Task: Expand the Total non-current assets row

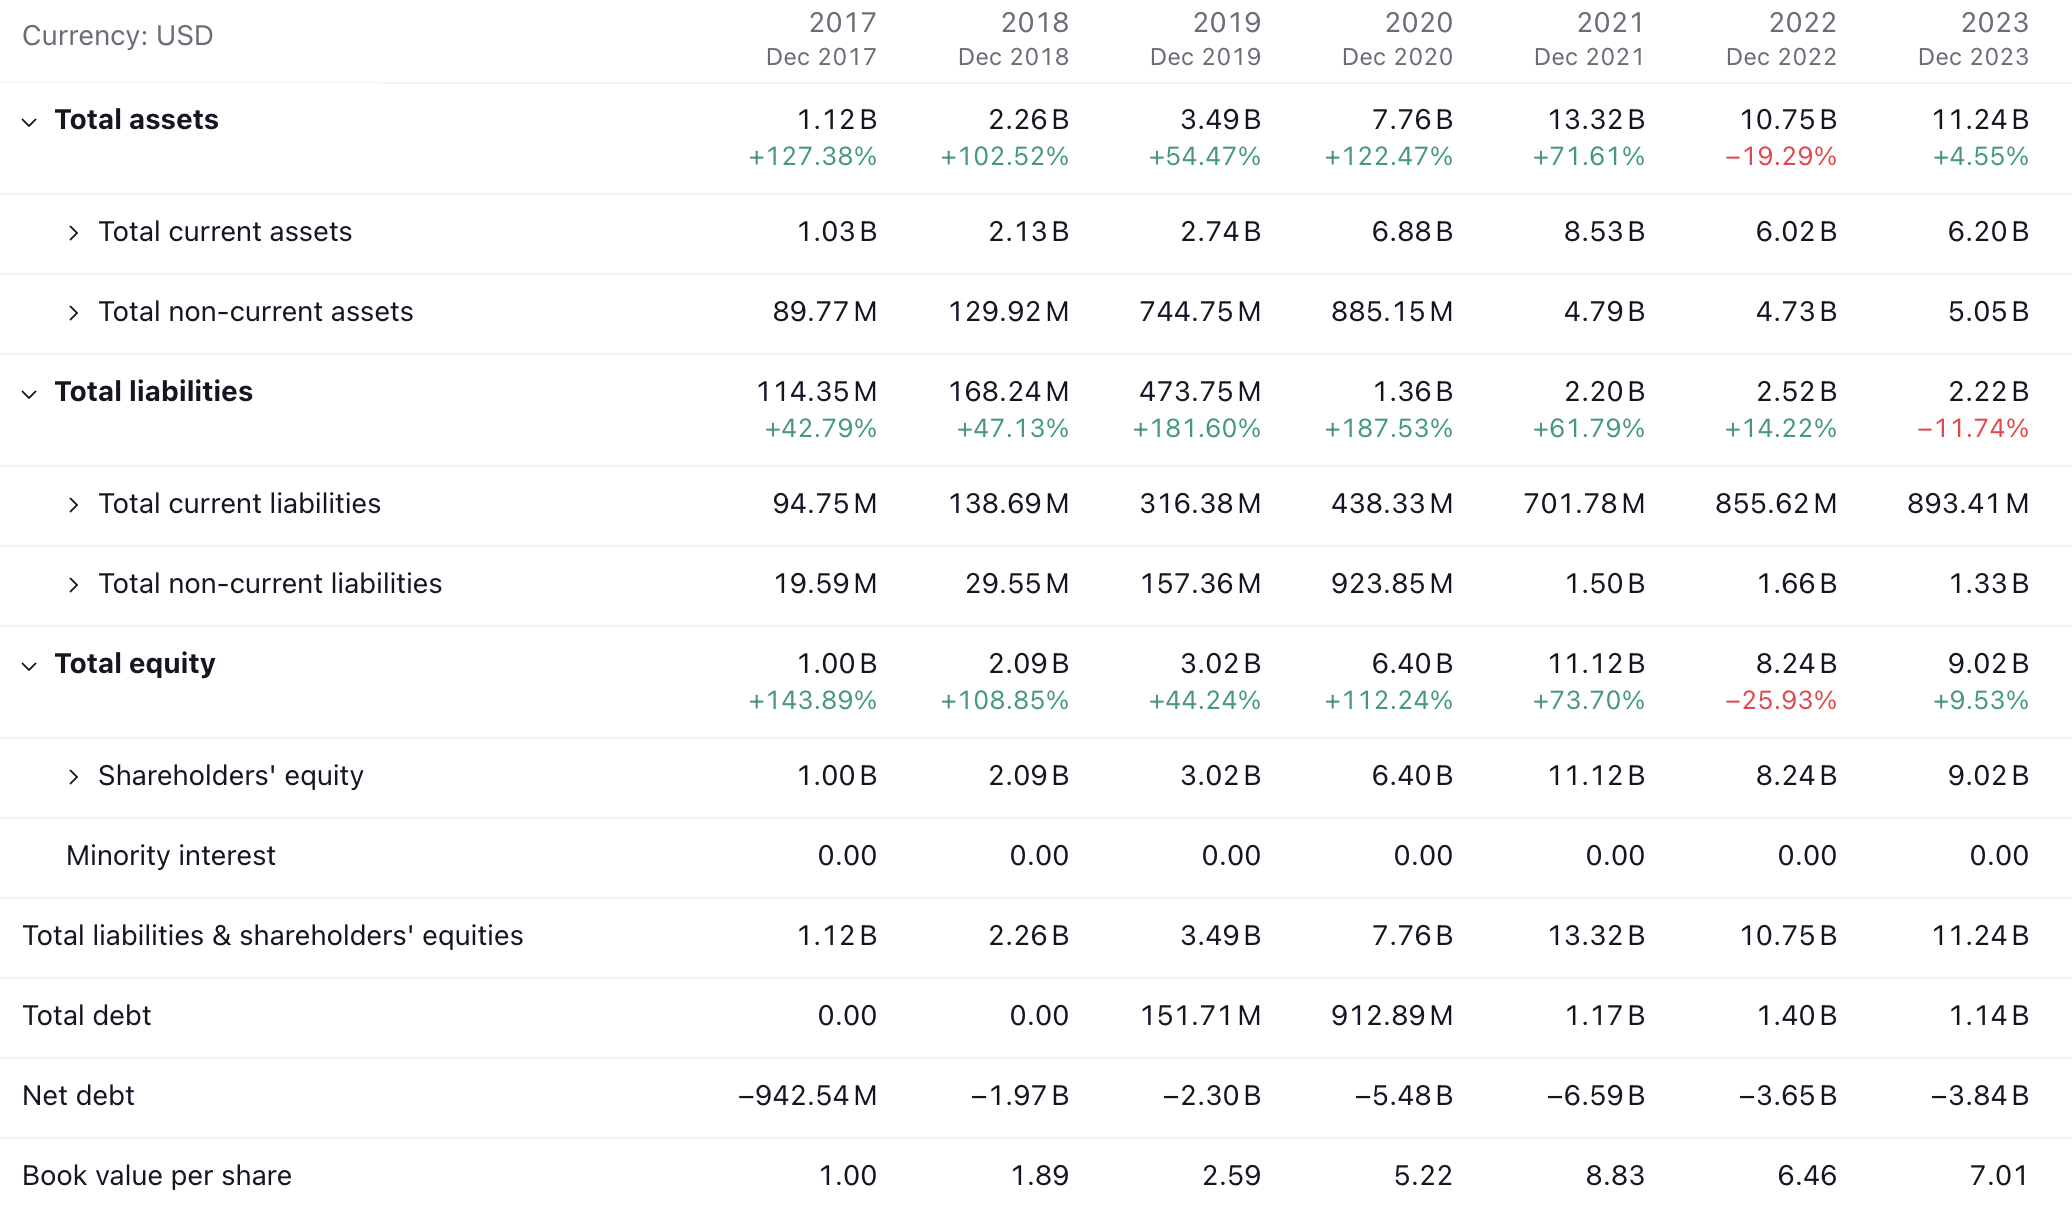Action: (x=73, y=313)
